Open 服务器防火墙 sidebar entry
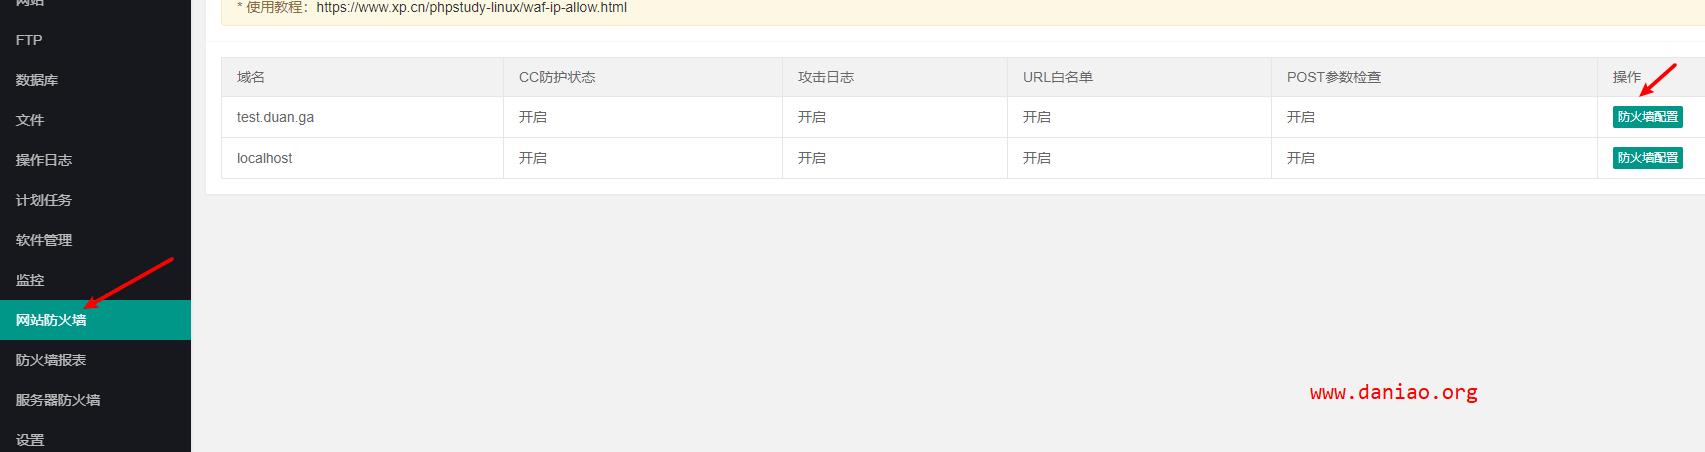 95,400
